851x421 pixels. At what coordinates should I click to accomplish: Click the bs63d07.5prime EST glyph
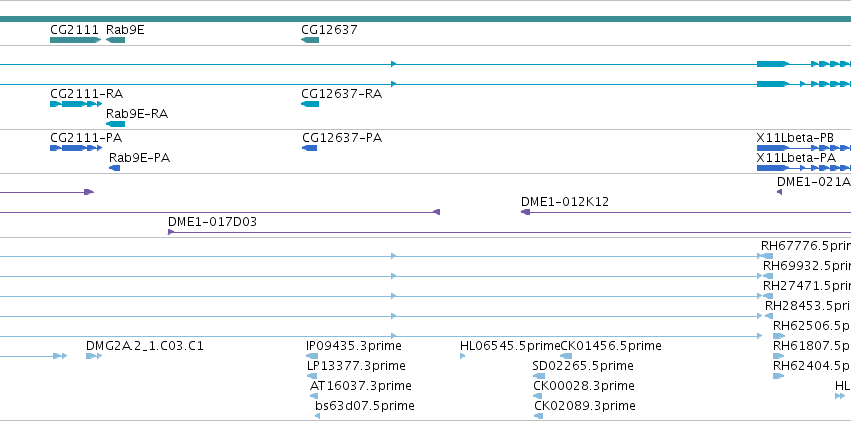coord(317,416)
